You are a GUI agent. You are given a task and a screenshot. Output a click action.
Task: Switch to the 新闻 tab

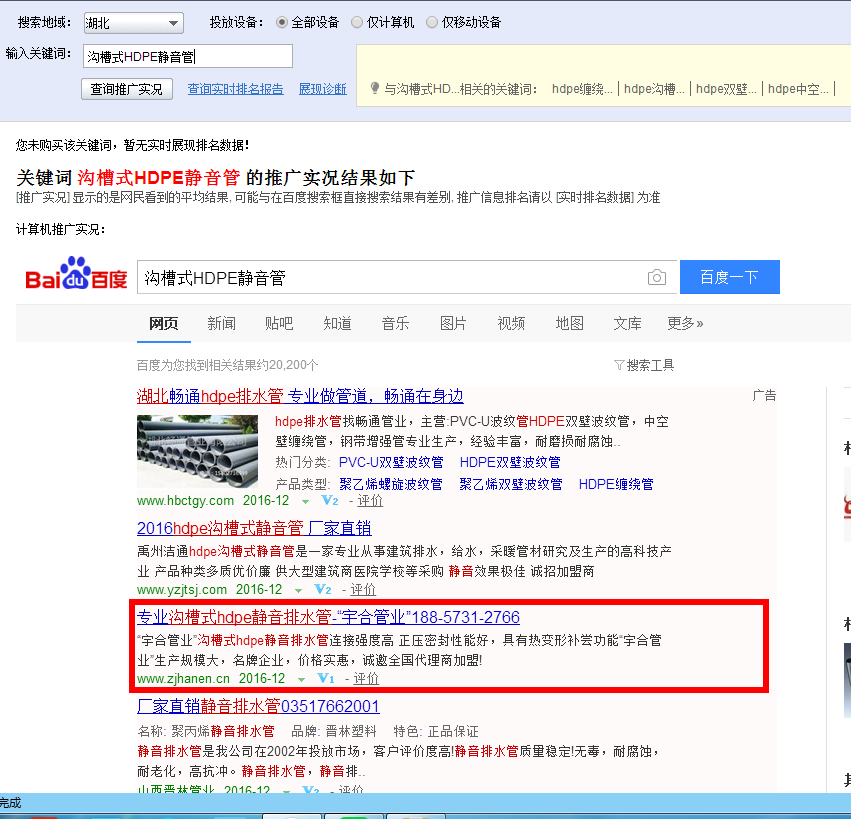pos(221,324)
